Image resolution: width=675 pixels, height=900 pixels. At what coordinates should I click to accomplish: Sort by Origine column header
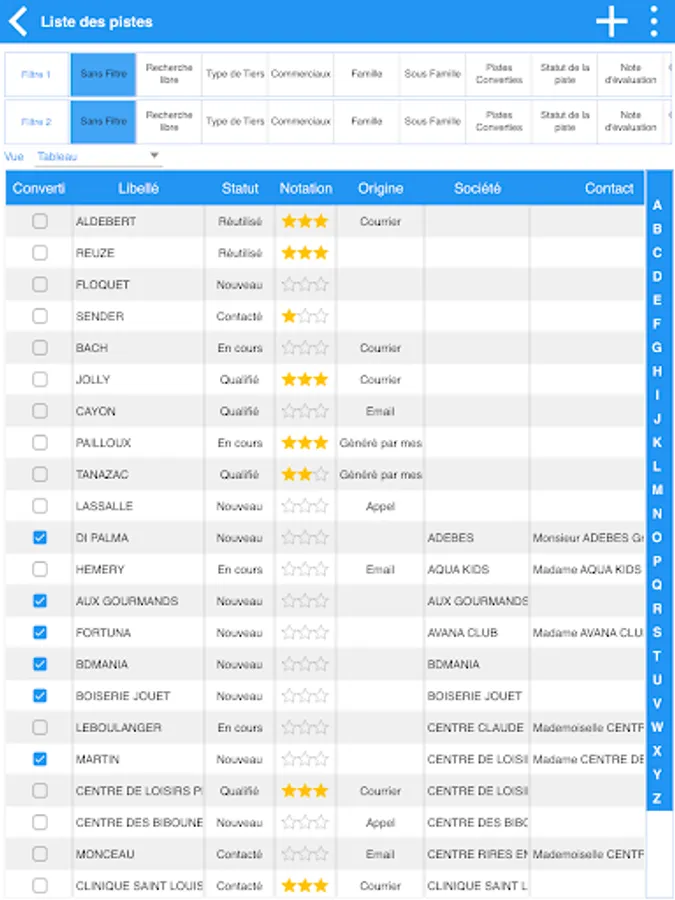point(381,188)
